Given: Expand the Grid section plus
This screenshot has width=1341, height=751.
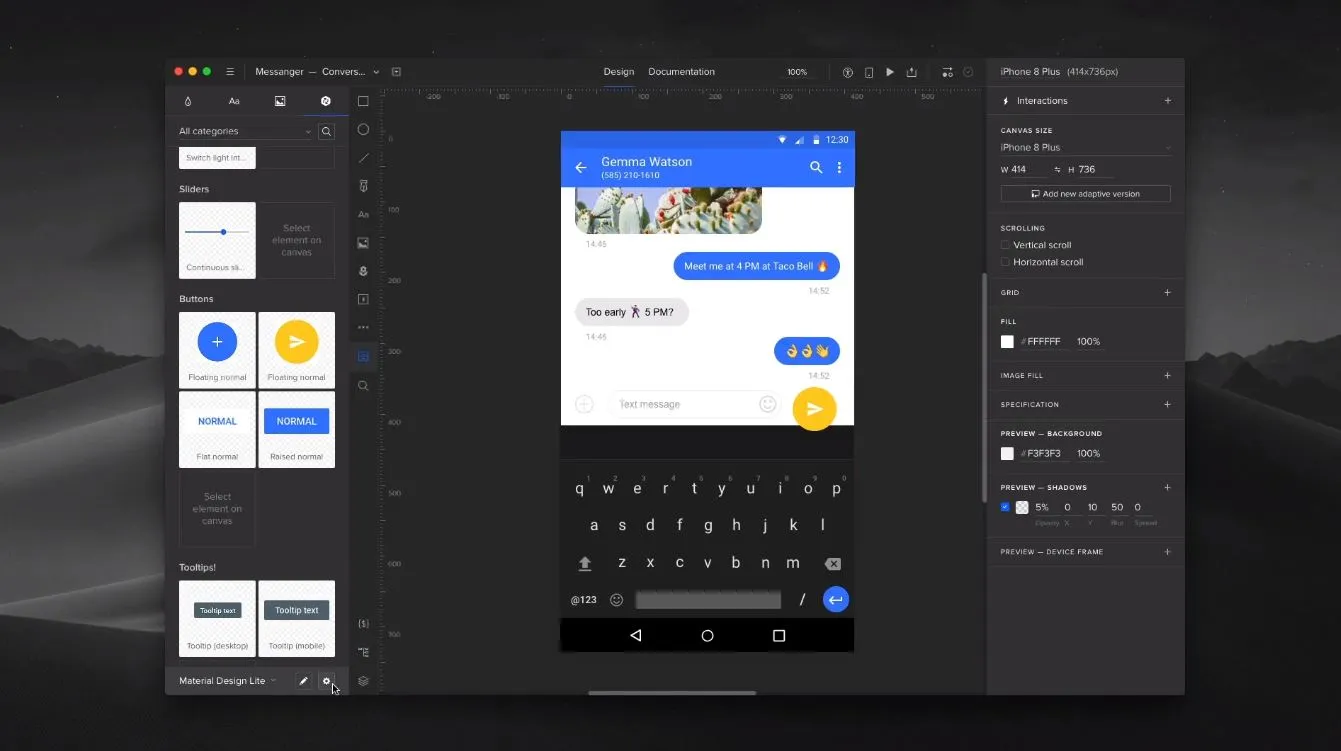Looking at the screenshot, I should pos(1167,293).
